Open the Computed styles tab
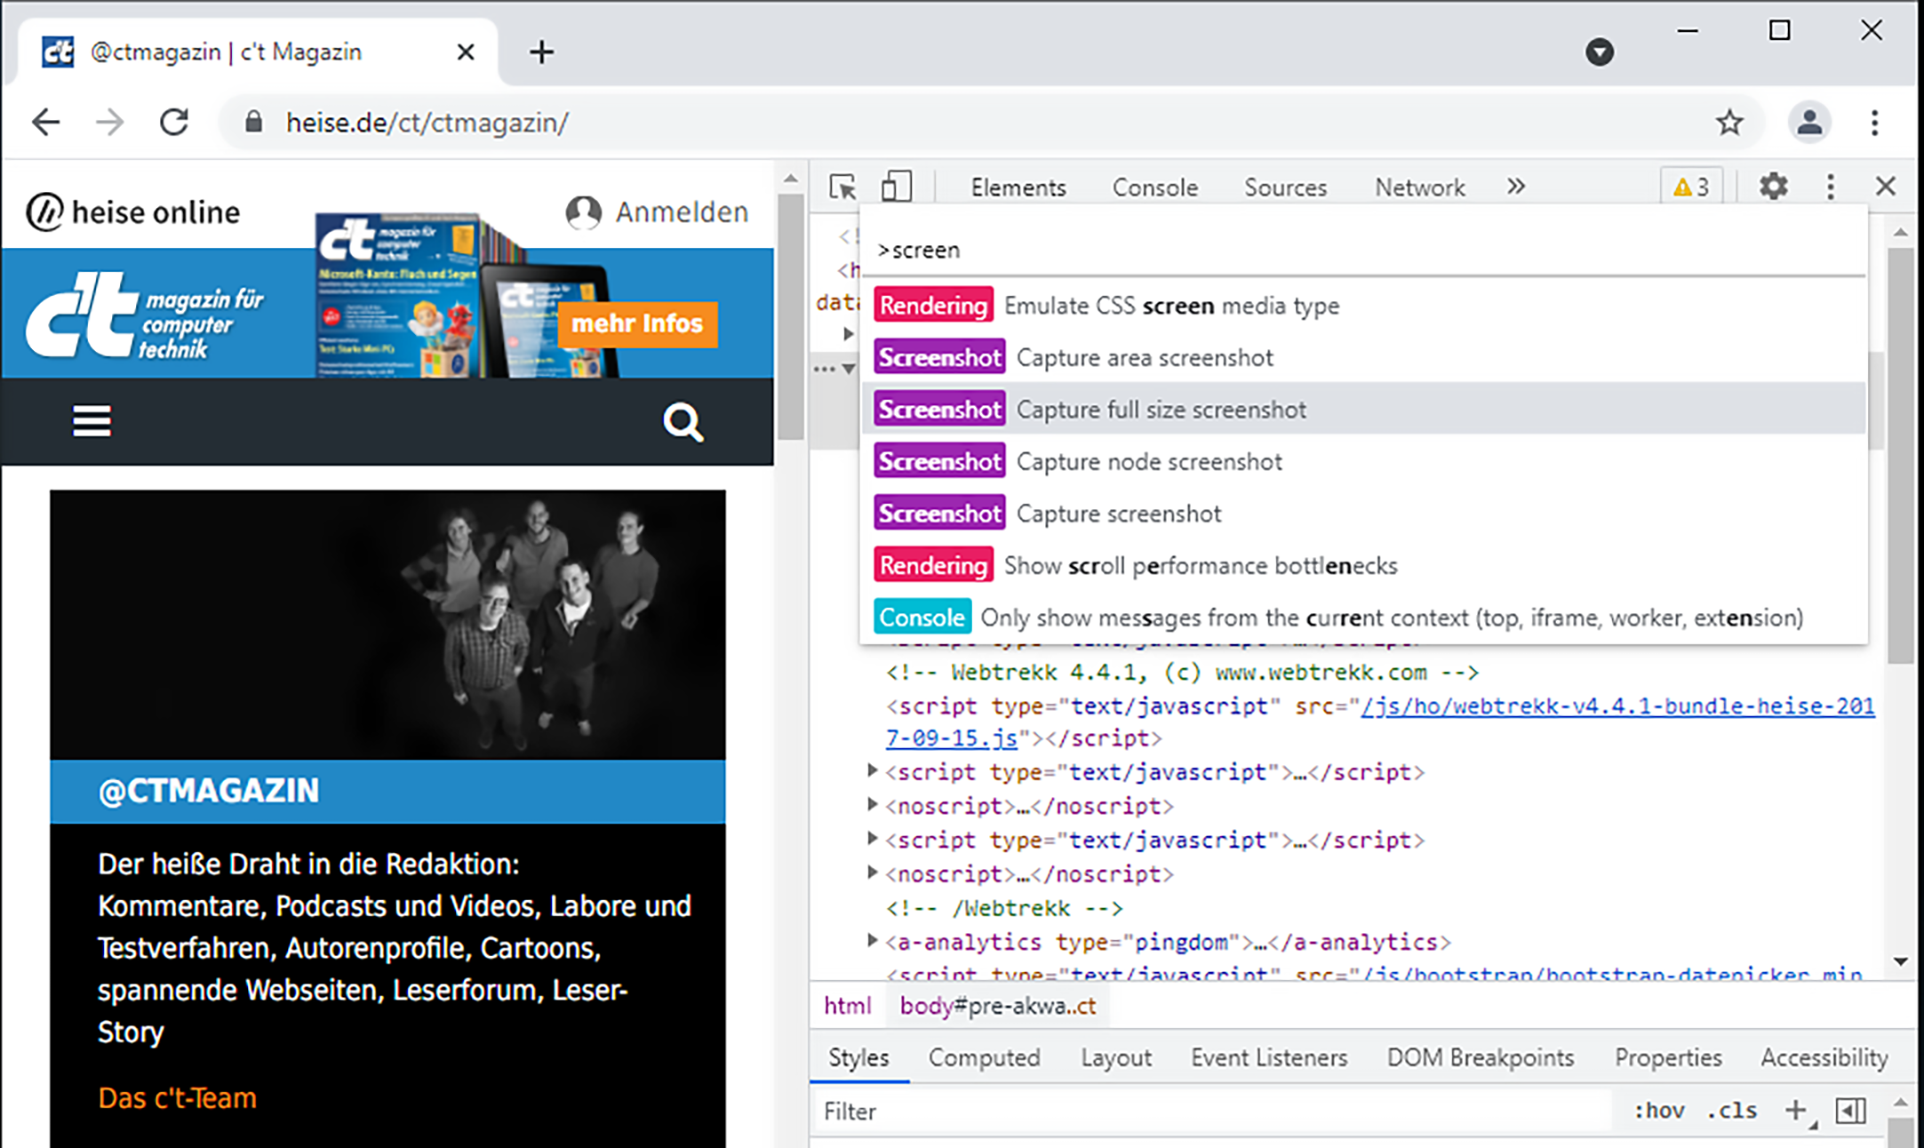 984,1058
